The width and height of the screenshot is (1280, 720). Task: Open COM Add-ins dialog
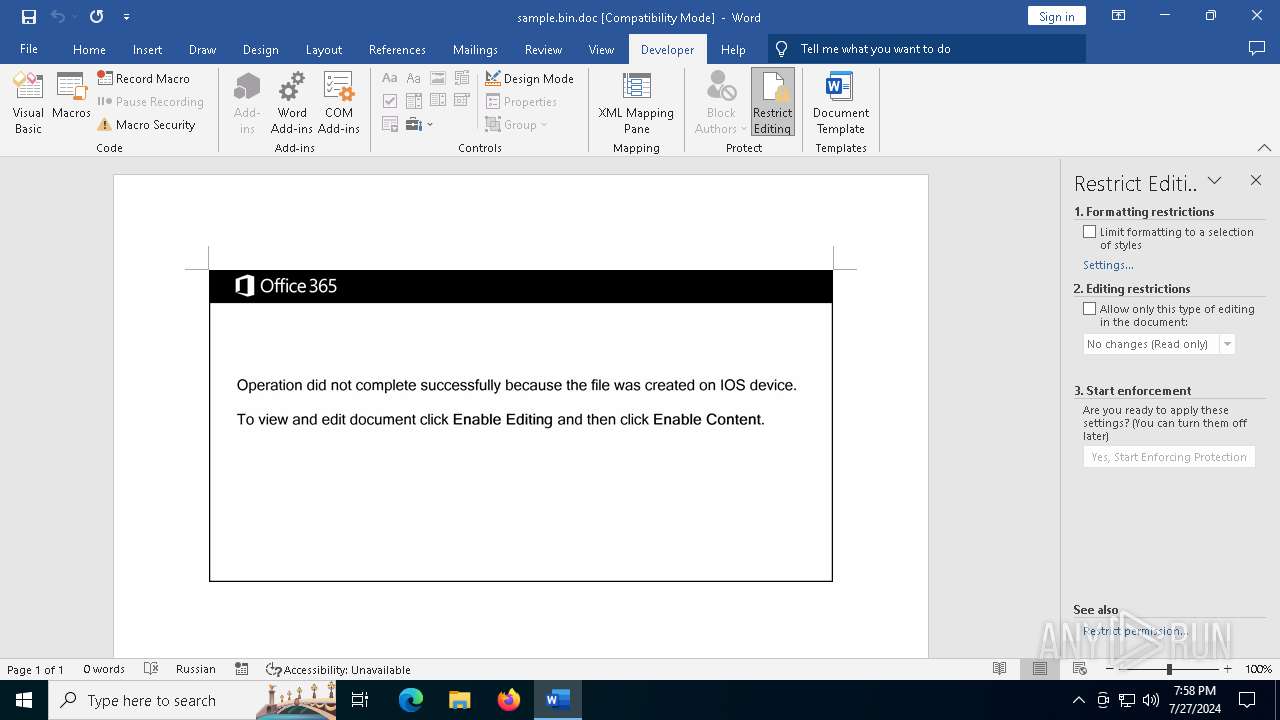(x=339, y=103)
